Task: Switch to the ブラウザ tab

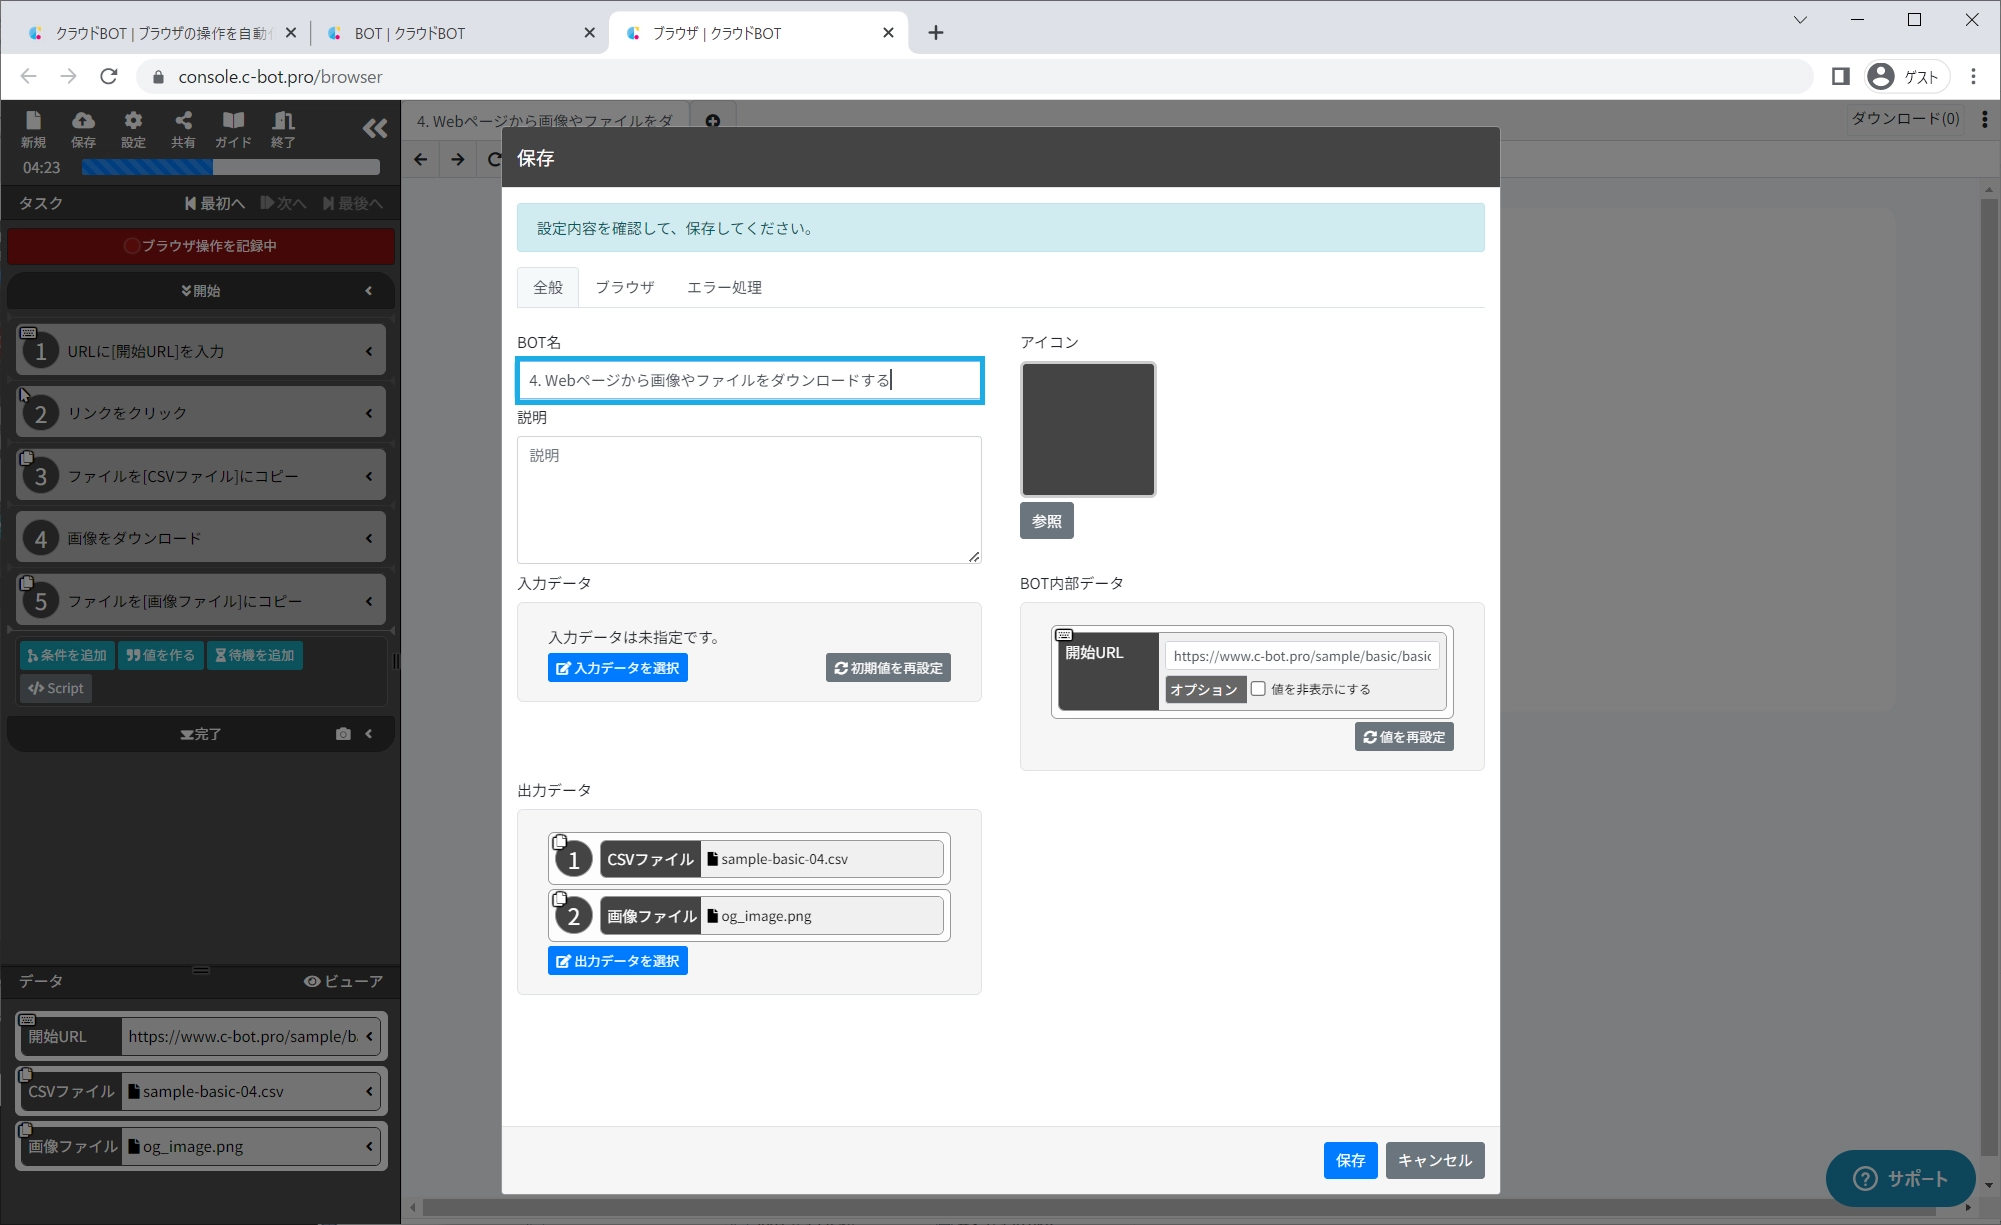Action: tap(624, 287)
